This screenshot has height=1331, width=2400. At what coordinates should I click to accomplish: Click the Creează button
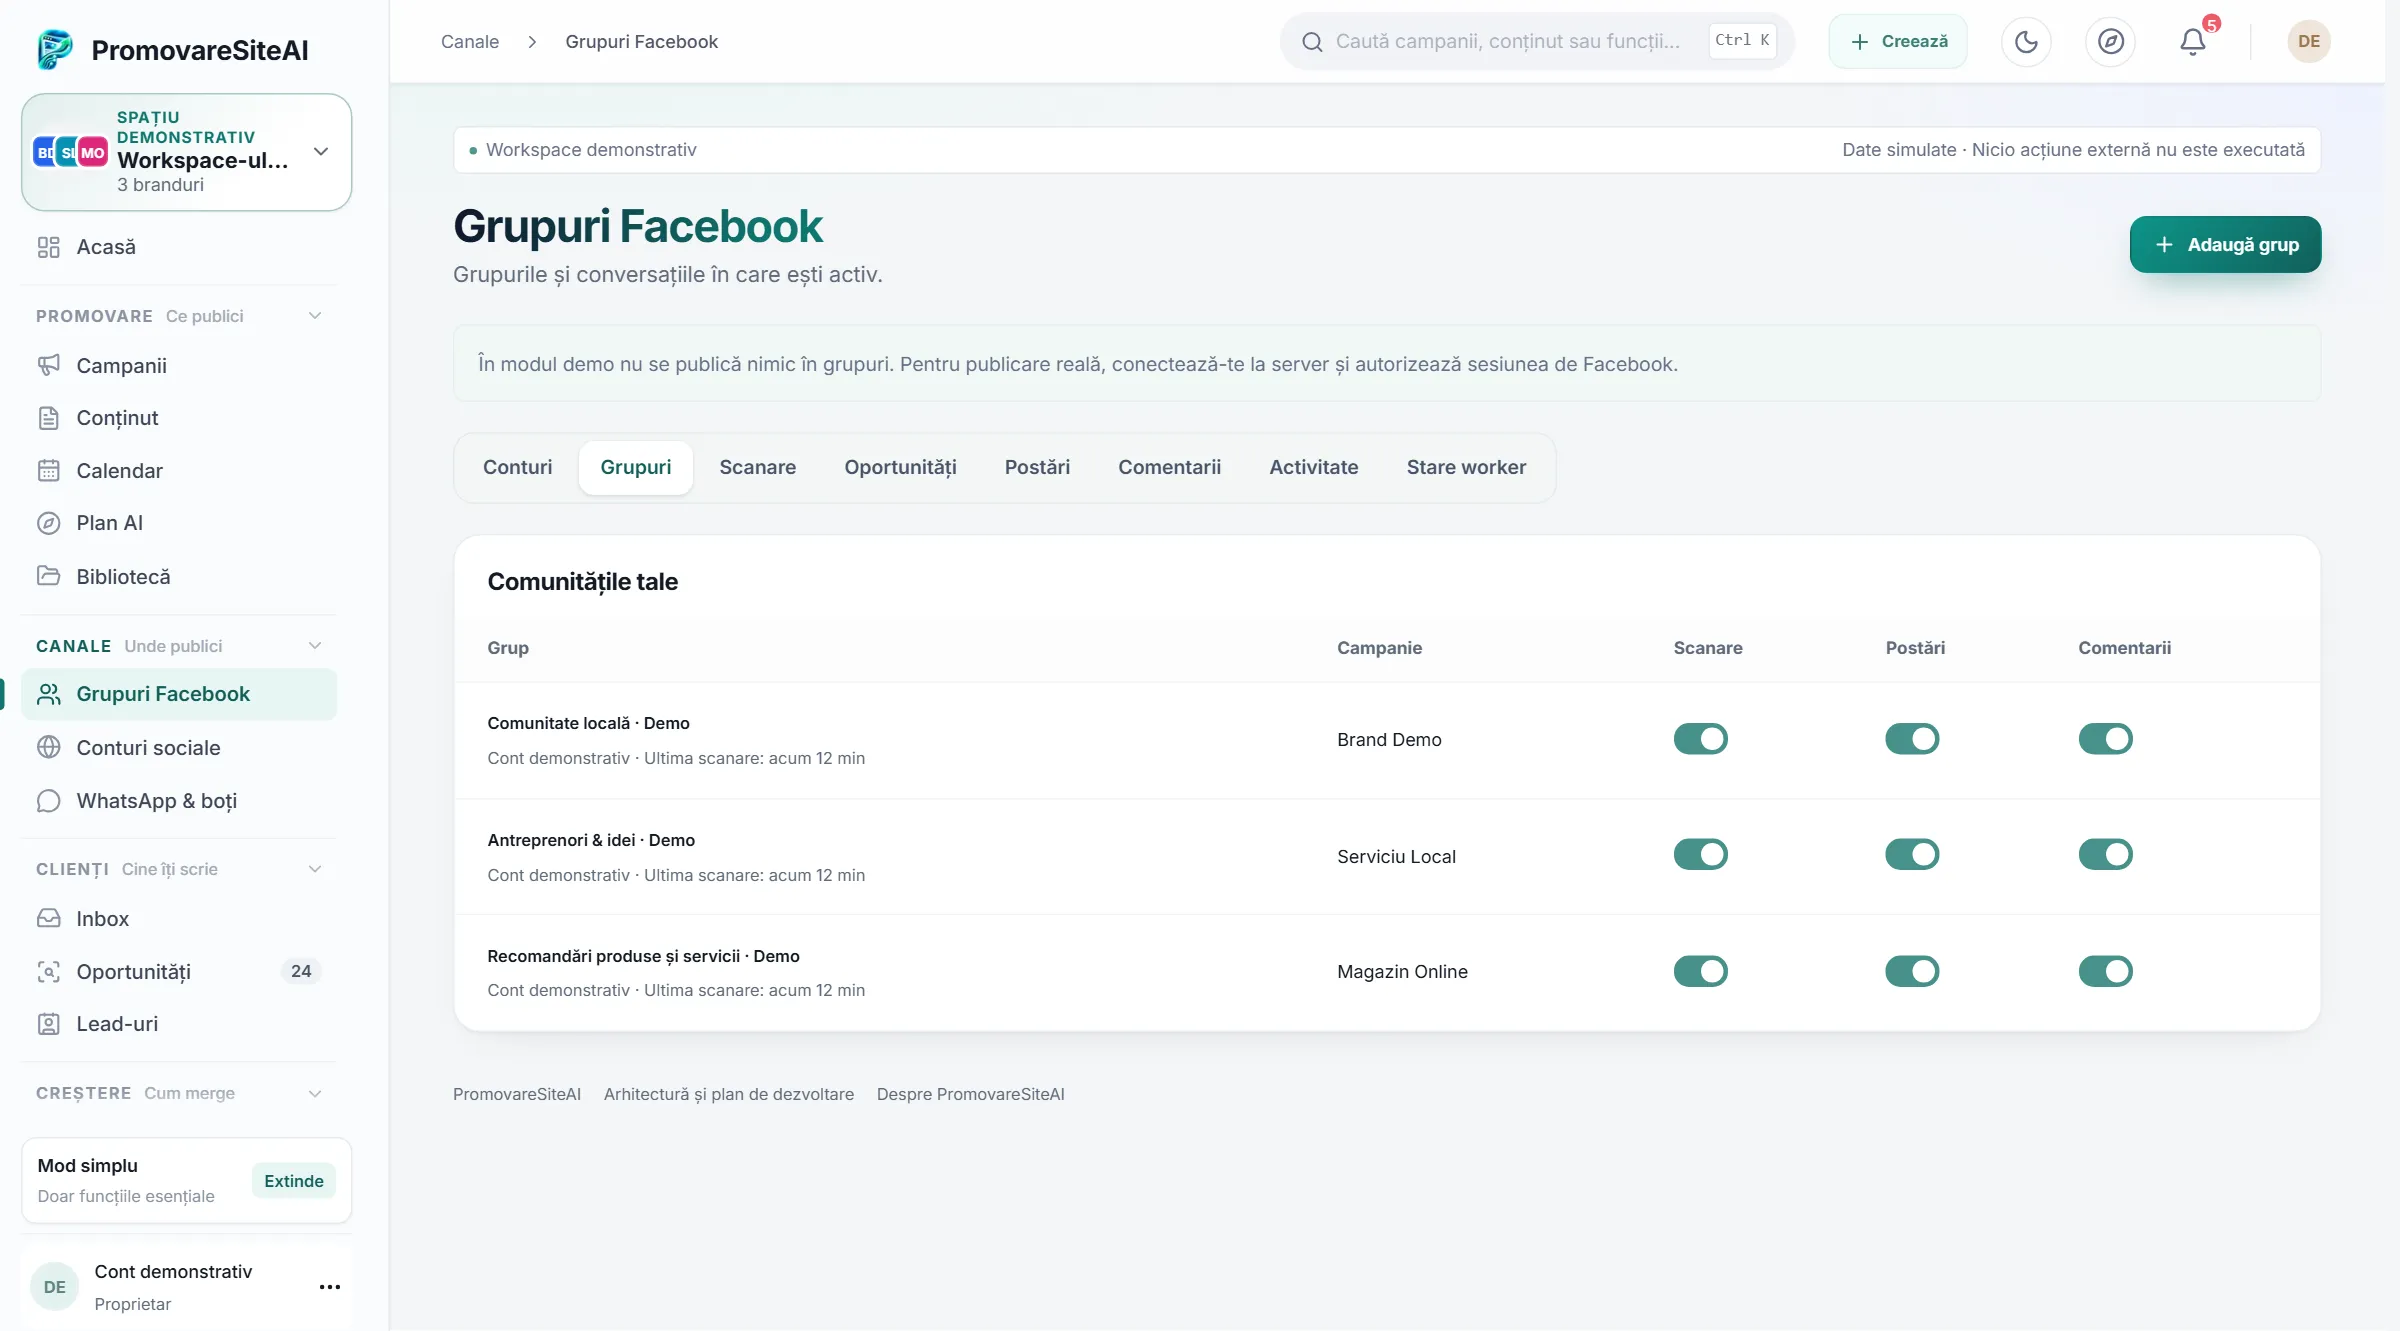click(1898, 41)
